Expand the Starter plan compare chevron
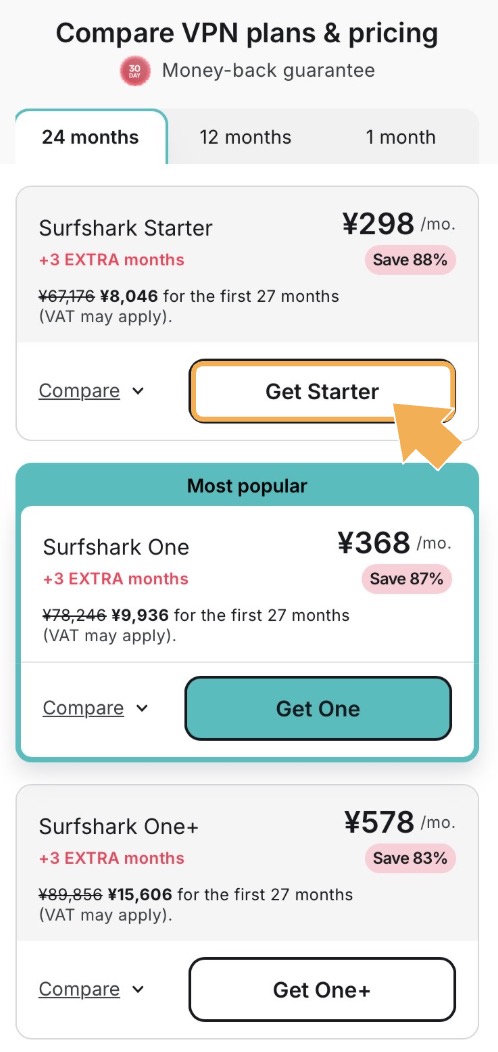Viewport: 498px width, 1052px height. click(138, 391)
